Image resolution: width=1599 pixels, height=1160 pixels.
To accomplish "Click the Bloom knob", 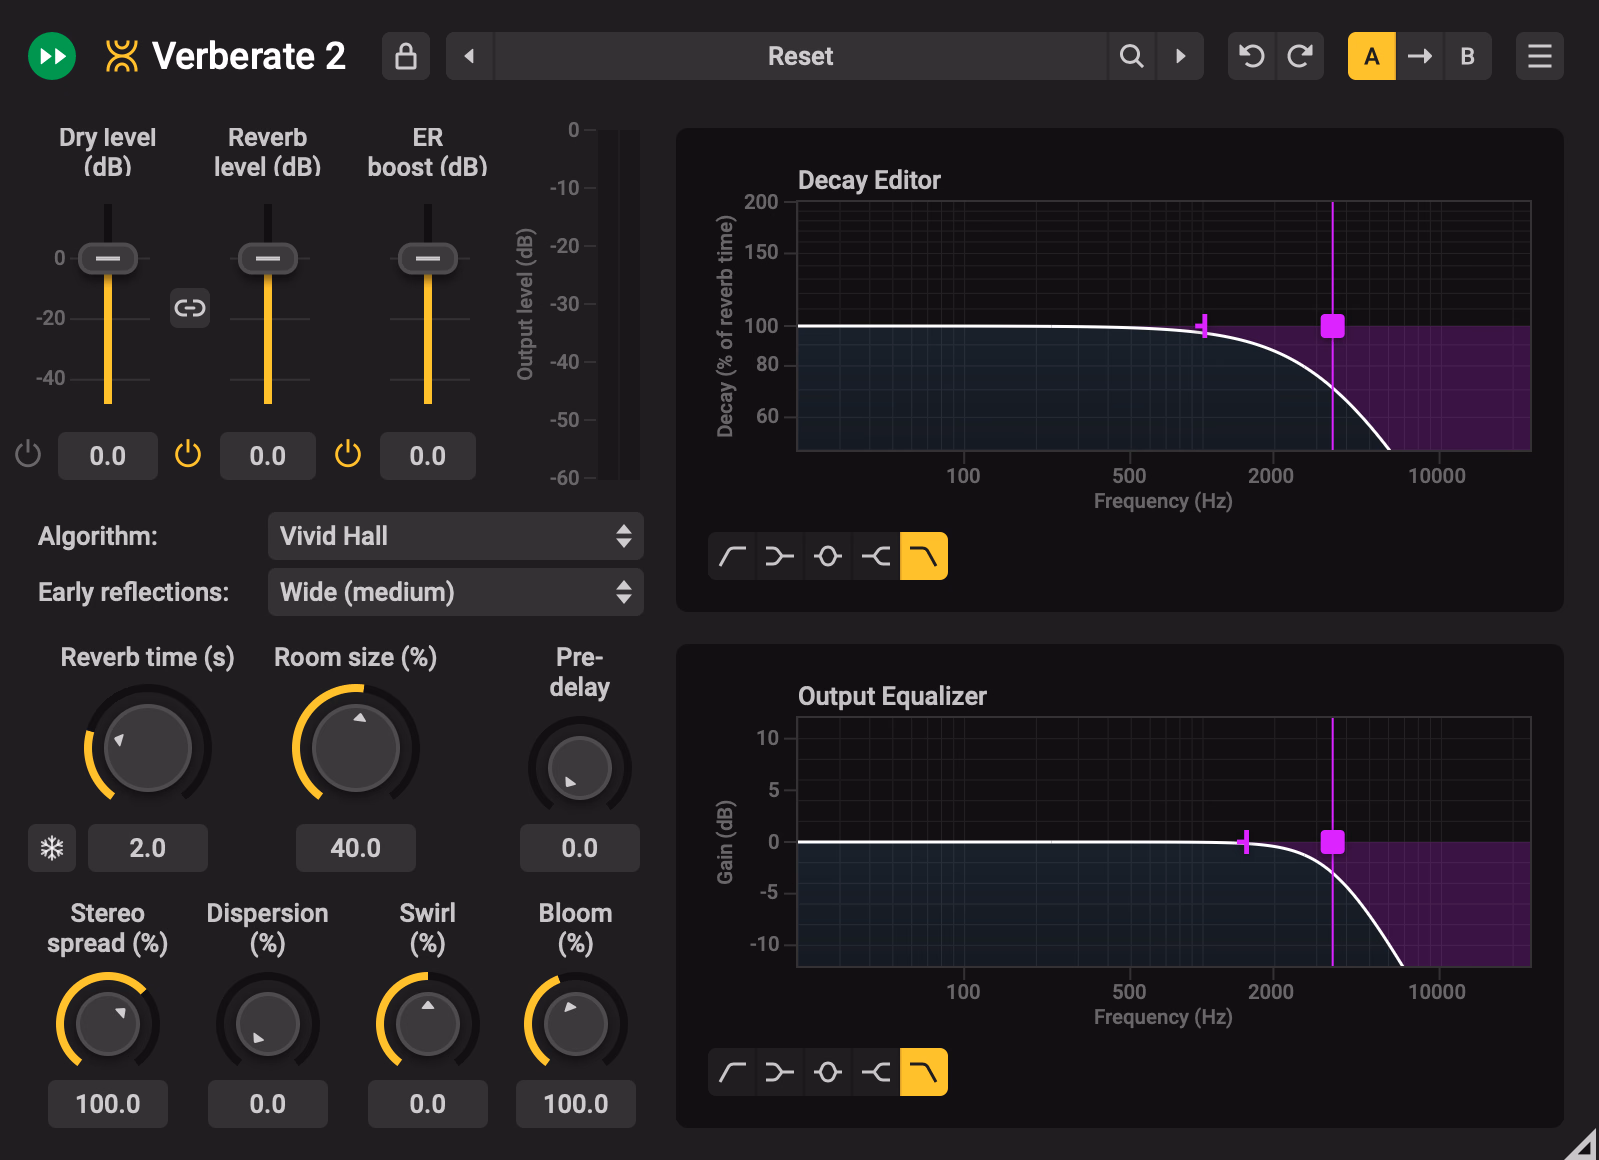I will click(x=576, y=1024).
